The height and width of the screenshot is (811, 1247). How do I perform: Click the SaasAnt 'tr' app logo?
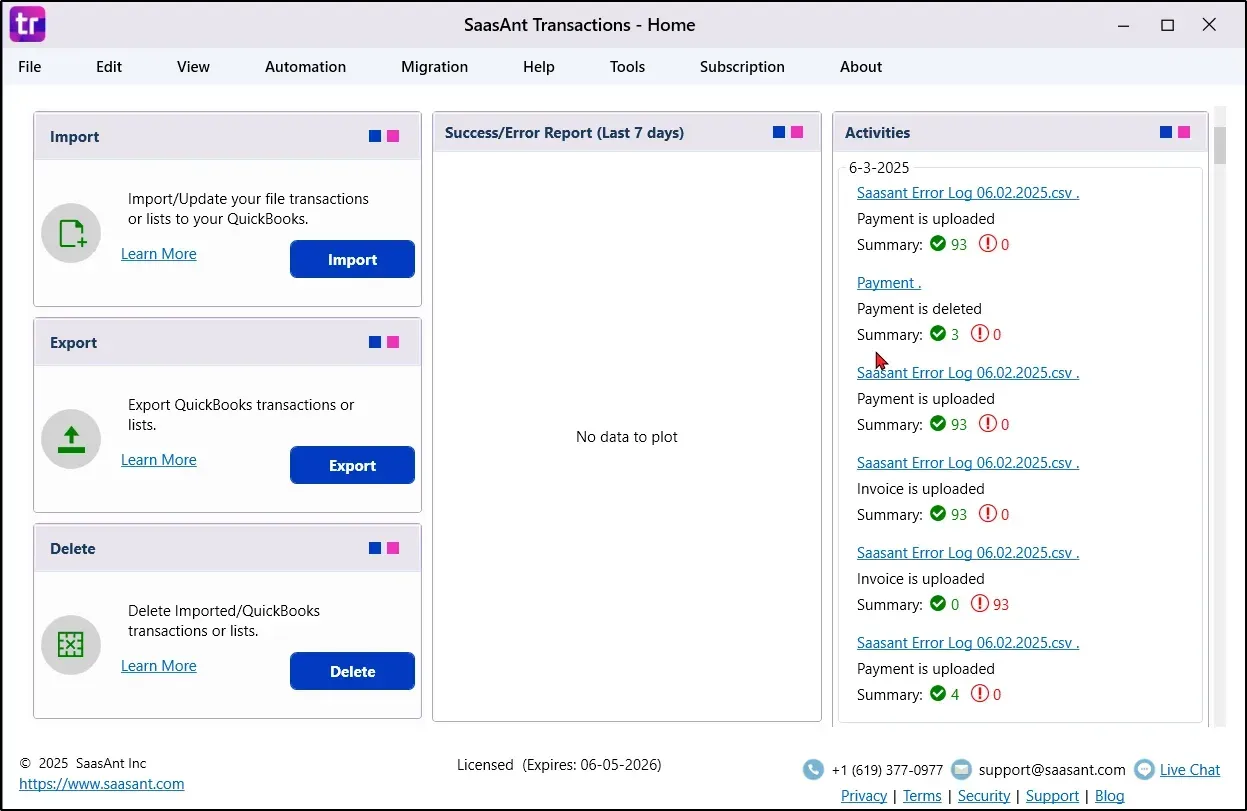click(27, 24)
